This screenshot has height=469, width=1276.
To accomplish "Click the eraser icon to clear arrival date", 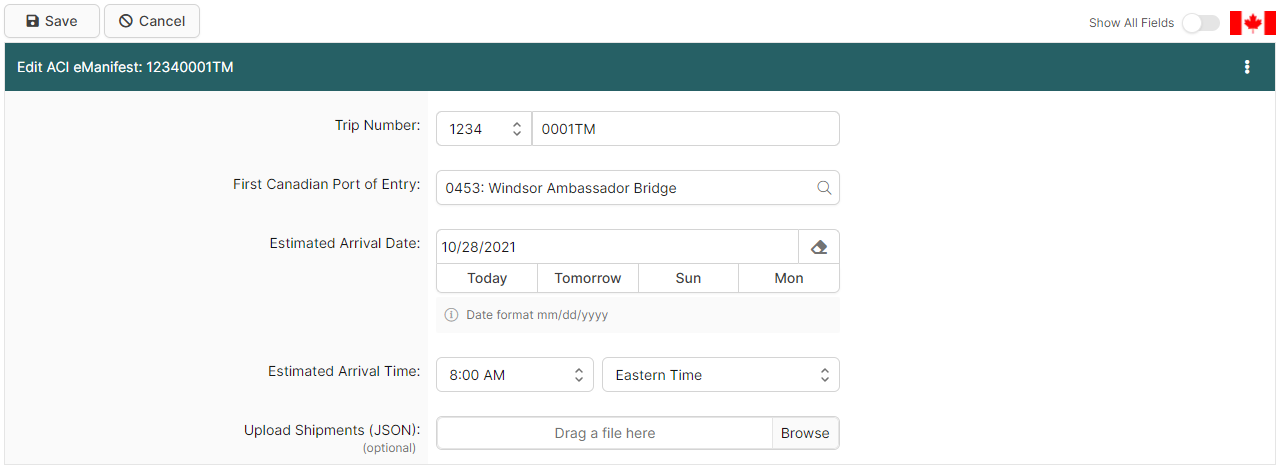I will [818, 247].
